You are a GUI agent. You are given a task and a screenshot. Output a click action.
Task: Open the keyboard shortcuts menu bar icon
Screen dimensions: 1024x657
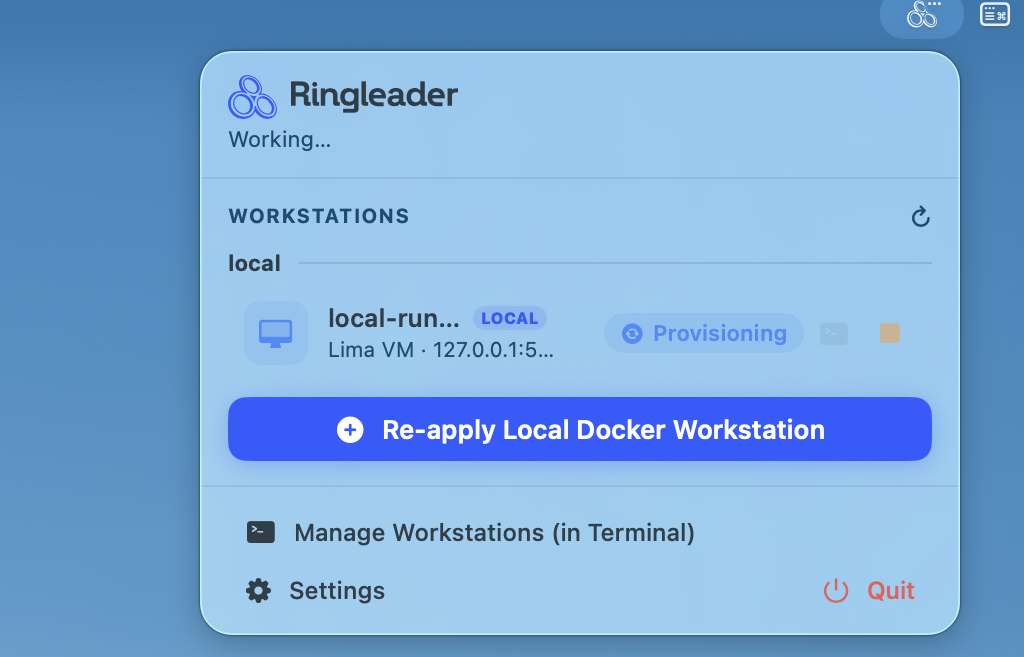click(x=995, y=14)
